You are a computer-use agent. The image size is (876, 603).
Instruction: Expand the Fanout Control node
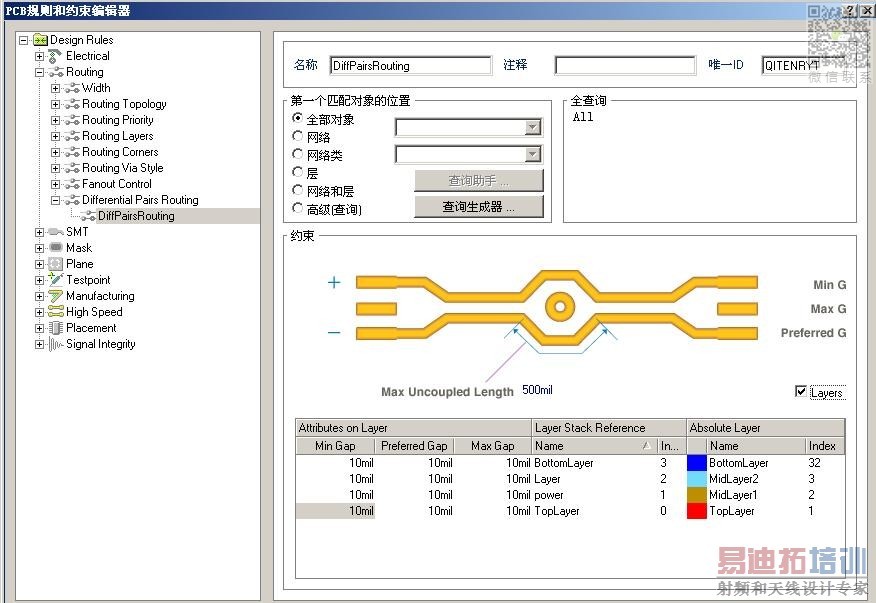55,184
